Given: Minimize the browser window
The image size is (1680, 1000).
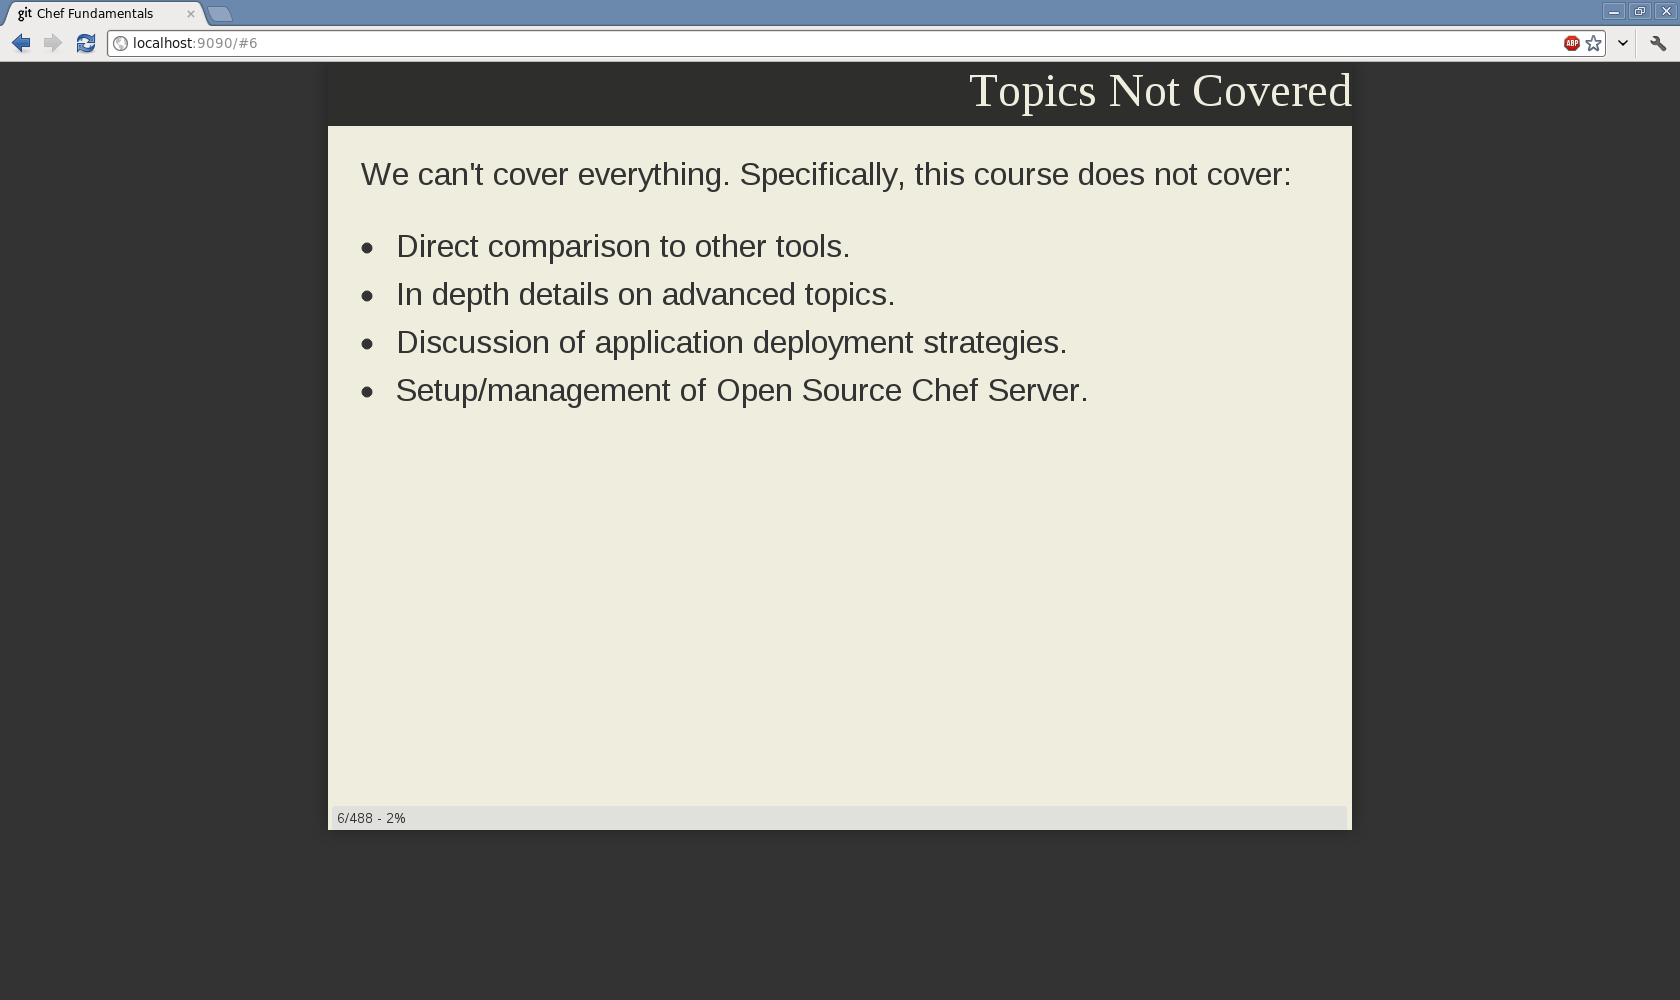Looking at the screenshot, I should (x=1614, y=11).
